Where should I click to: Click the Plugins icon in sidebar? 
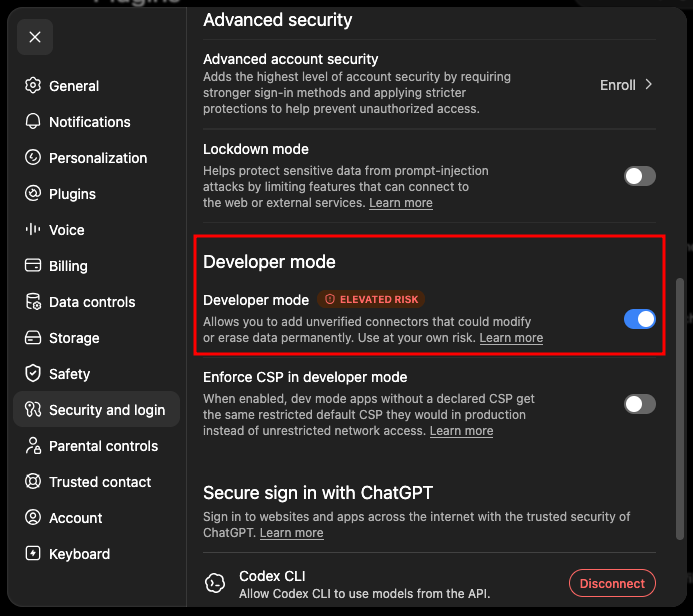tap(33, 194)
